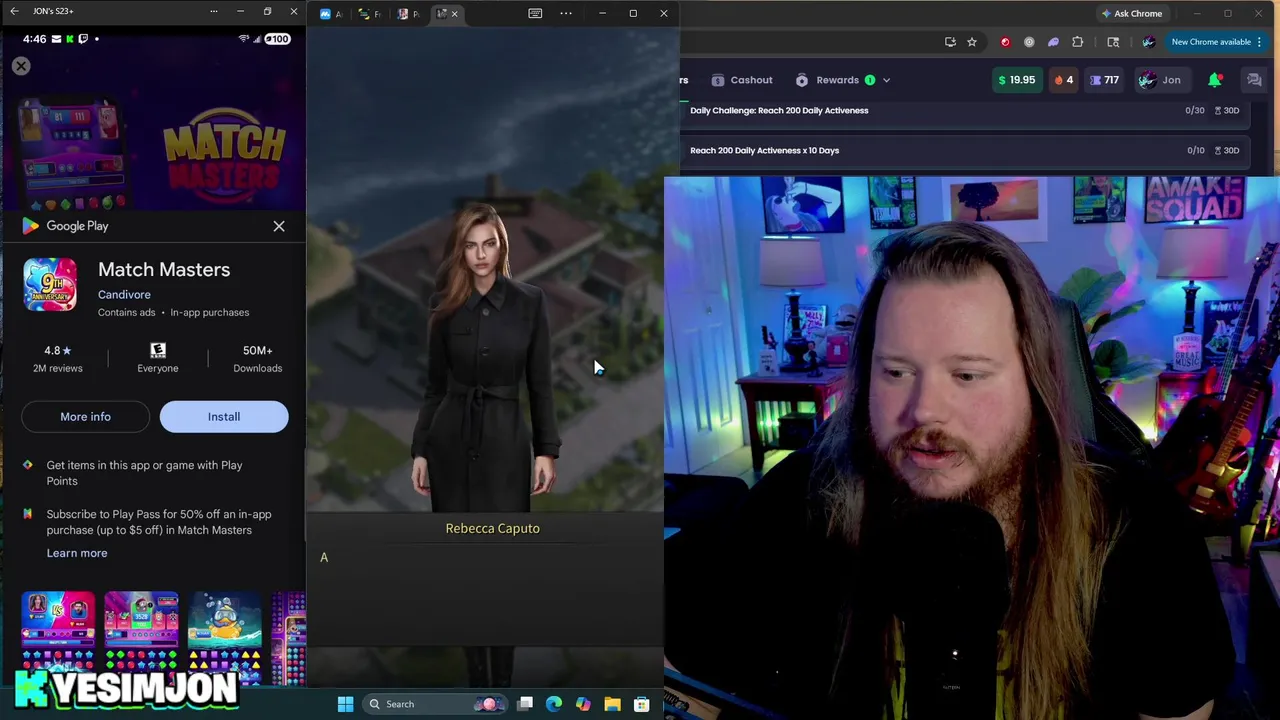This screenshot has height=720, width=1280.
Task: Click the 0/10 progress value
Action: coord(1195,150)
